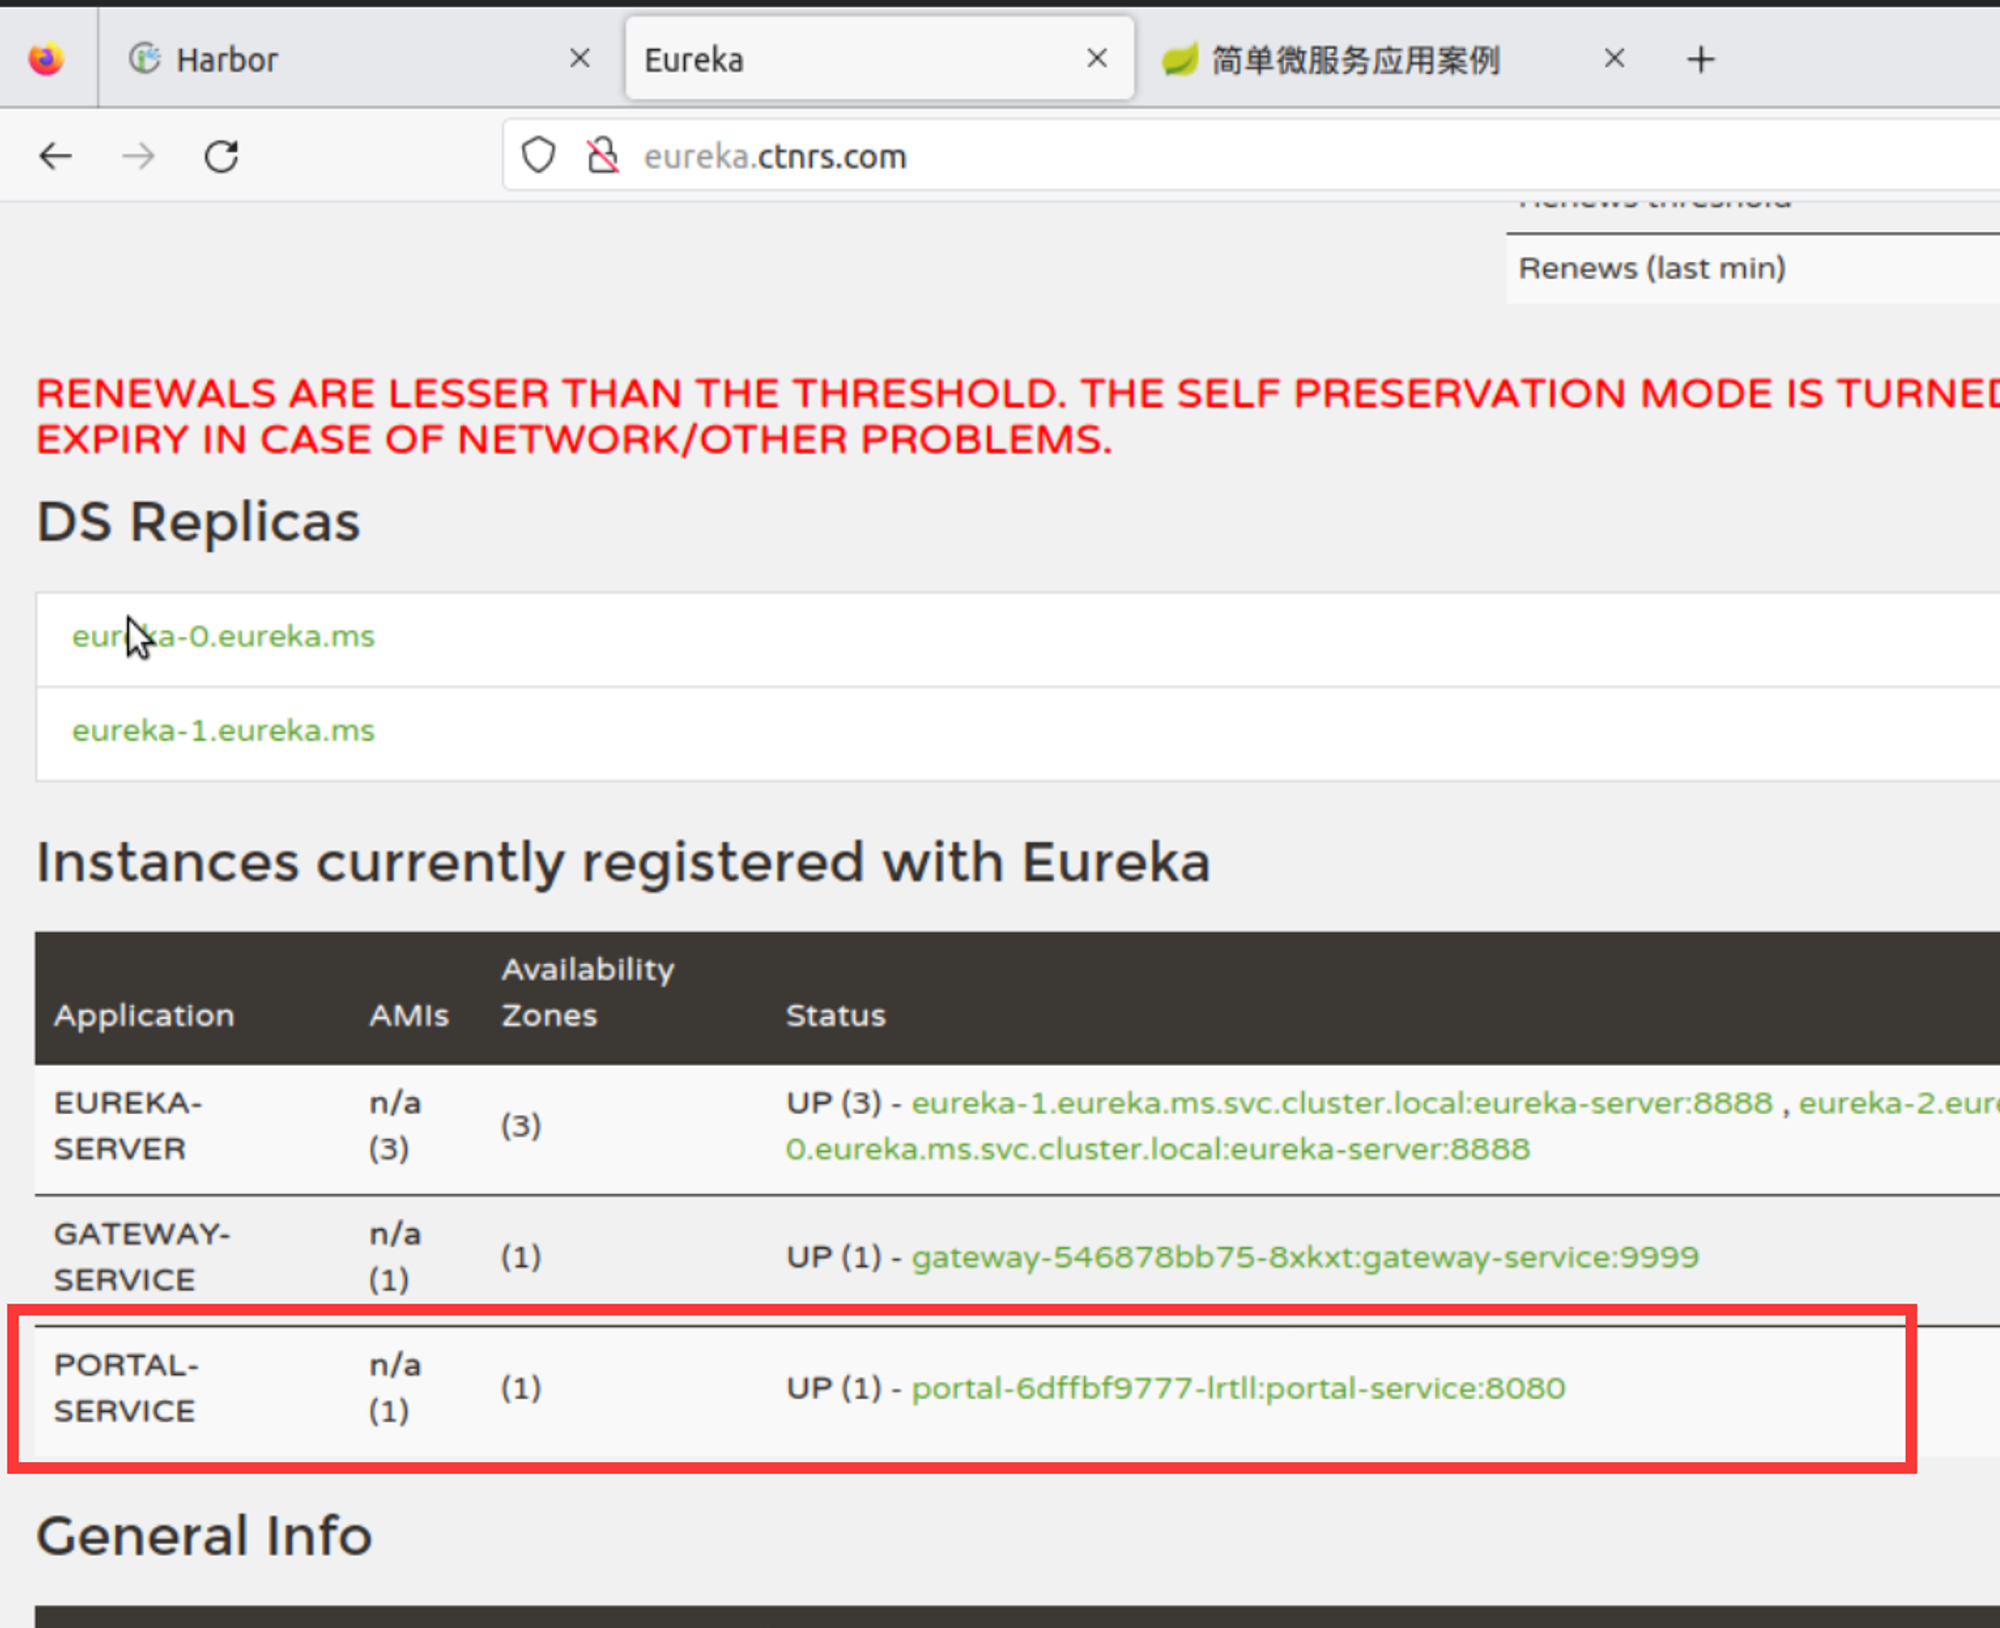Open eureka-0.eureka.ms replica link
Viewport: 2000px width, 1628px height.
point(260,636)
